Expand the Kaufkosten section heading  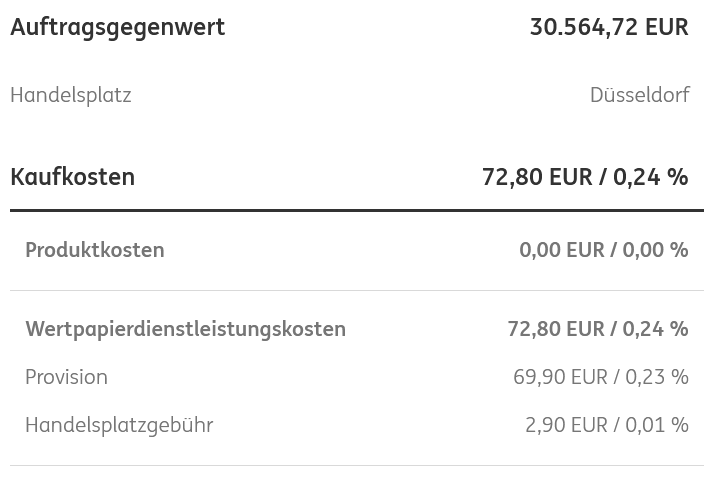pos(72,177)
